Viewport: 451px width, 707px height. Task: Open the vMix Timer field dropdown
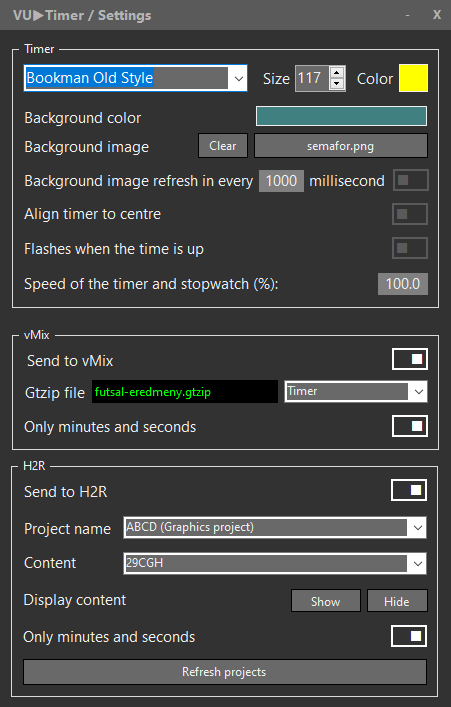click(356, 391)
